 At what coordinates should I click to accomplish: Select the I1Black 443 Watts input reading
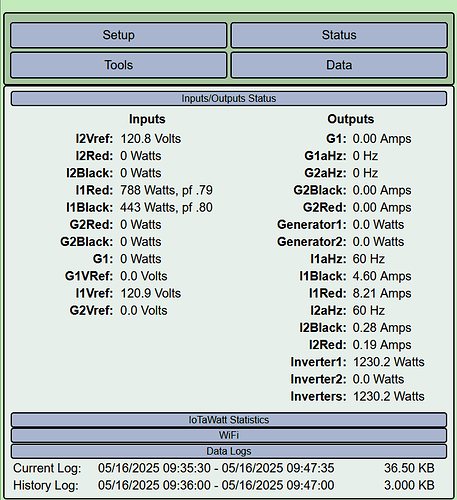click(x=166, y=208)
